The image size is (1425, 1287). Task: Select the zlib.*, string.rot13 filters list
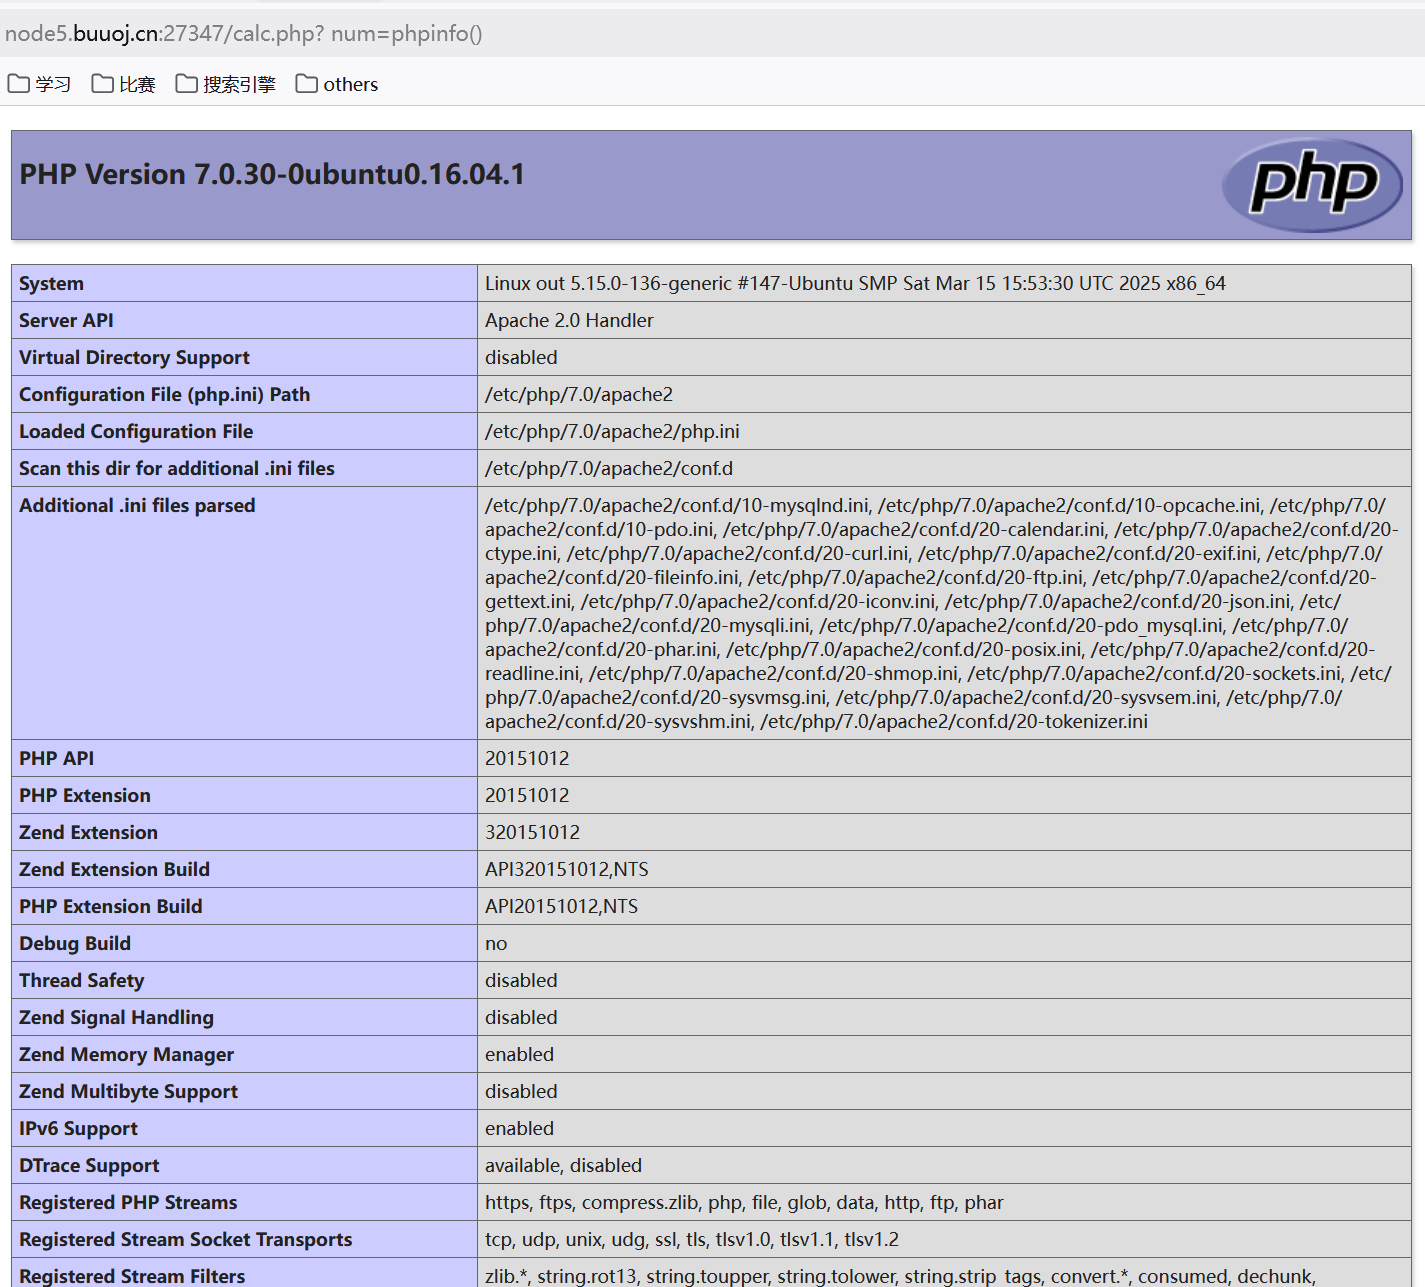click(900, 1276)
